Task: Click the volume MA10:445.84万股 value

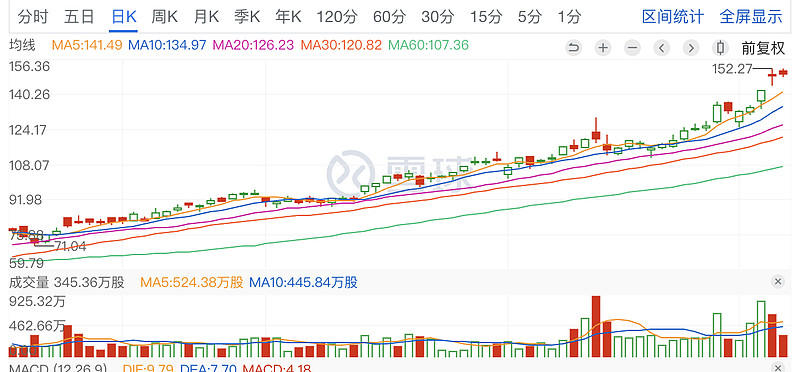Action: [303, 282]
